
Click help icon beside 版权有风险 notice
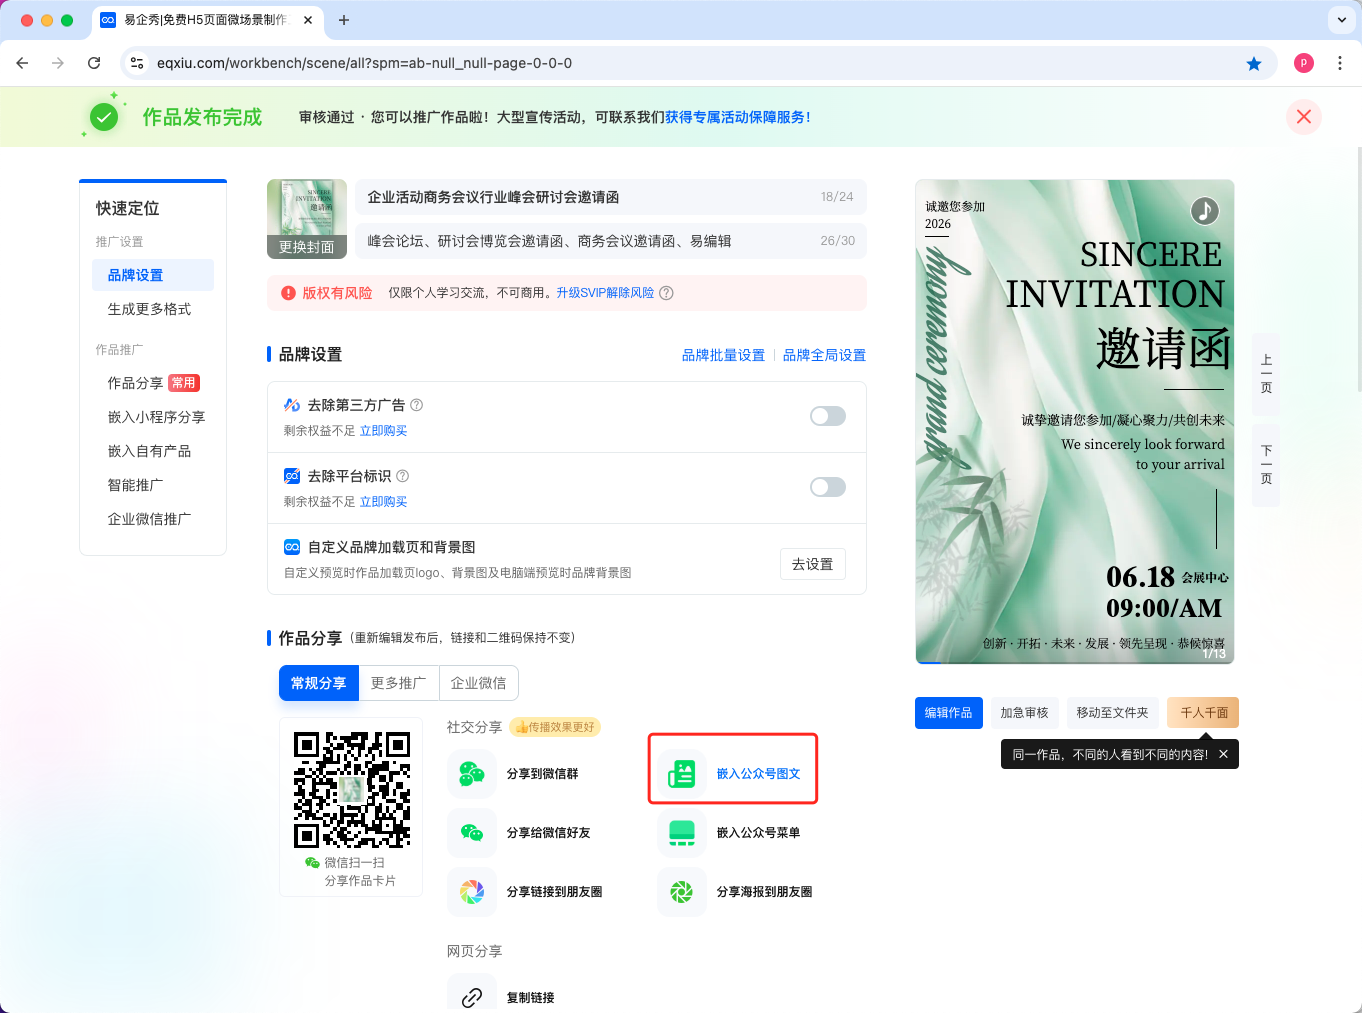[667, 293]
